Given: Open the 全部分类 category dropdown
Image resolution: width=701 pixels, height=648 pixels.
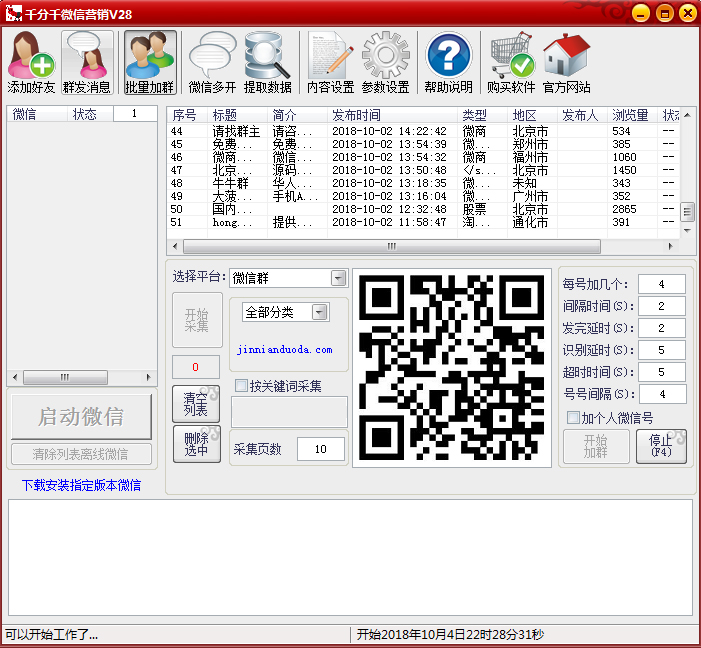Looking at the screenshot, I should [320, 312].
